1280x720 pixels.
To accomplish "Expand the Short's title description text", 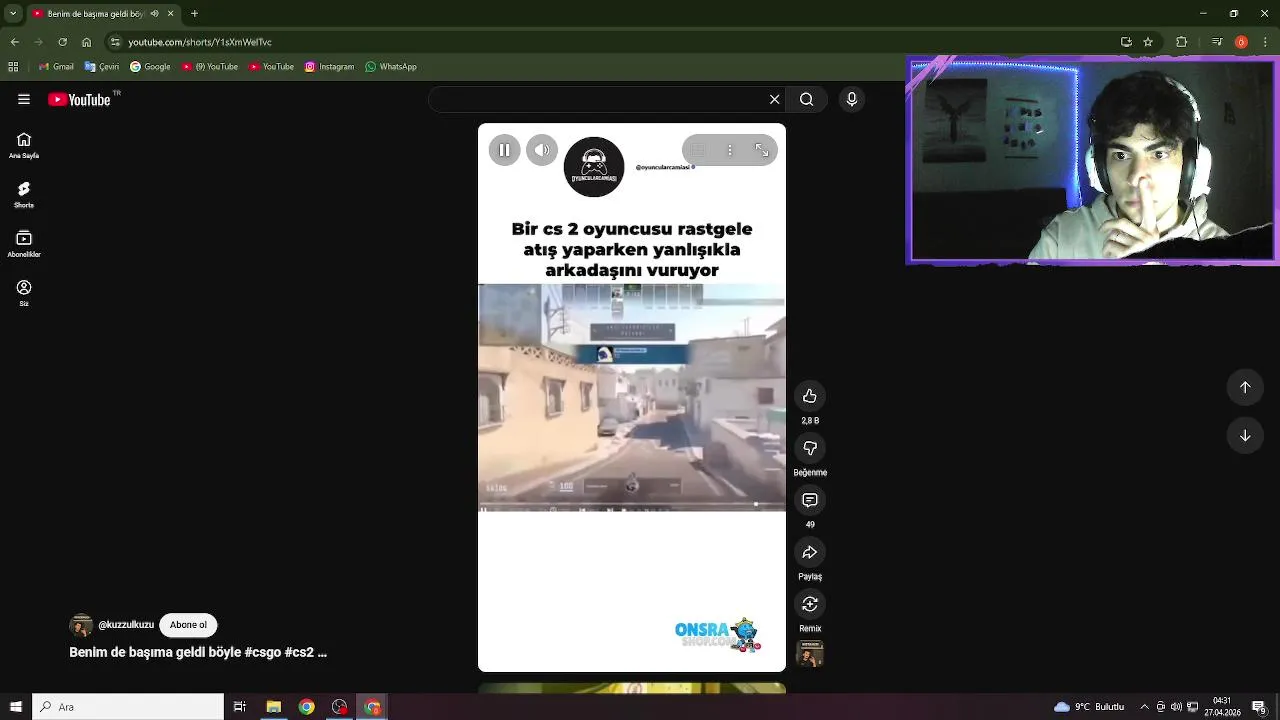I will [x=198, y=652].
